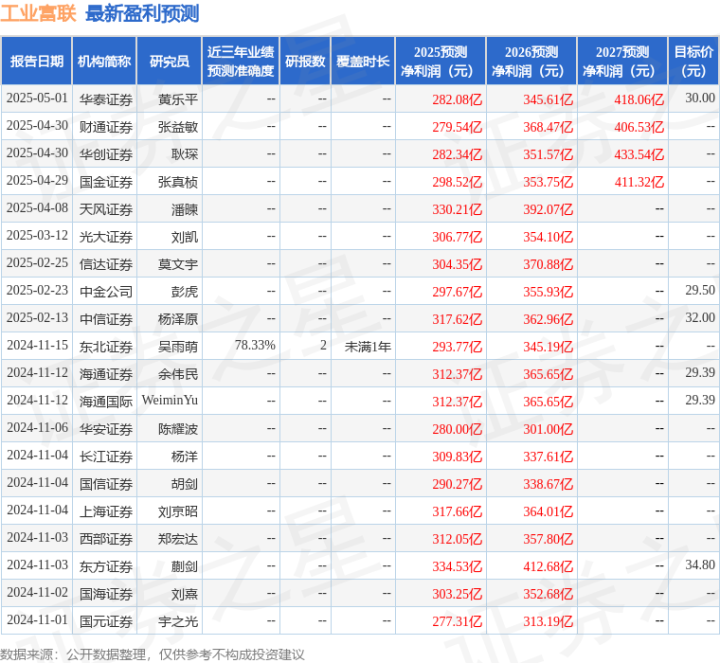Select the 报告日期 column header
The height and width of the screenshot is (663, 720).
click(36, 62)
